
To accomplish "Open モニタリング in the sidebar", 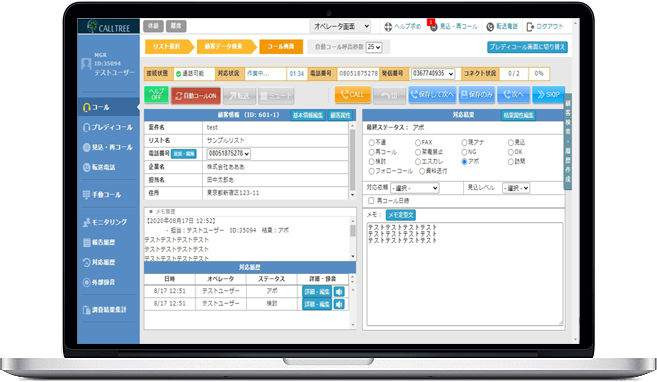I will click(105, 222).
